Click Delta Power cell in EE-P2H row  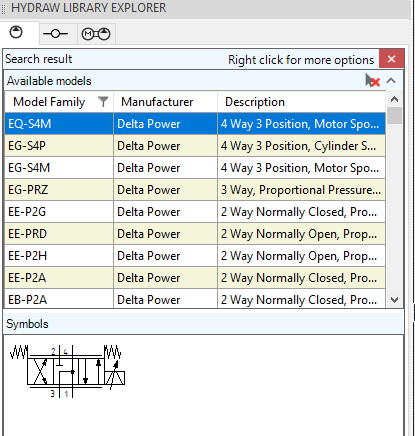click(x=165, y=256)
